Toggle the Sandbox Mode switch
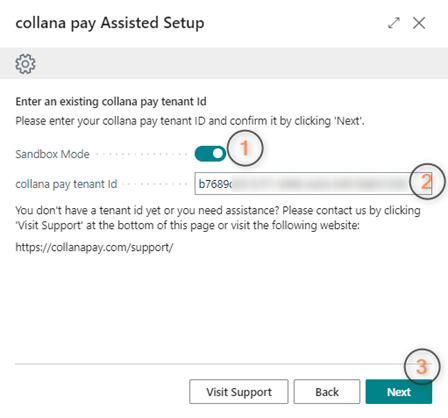Screen dimensions: 448x418 point(210,154)
